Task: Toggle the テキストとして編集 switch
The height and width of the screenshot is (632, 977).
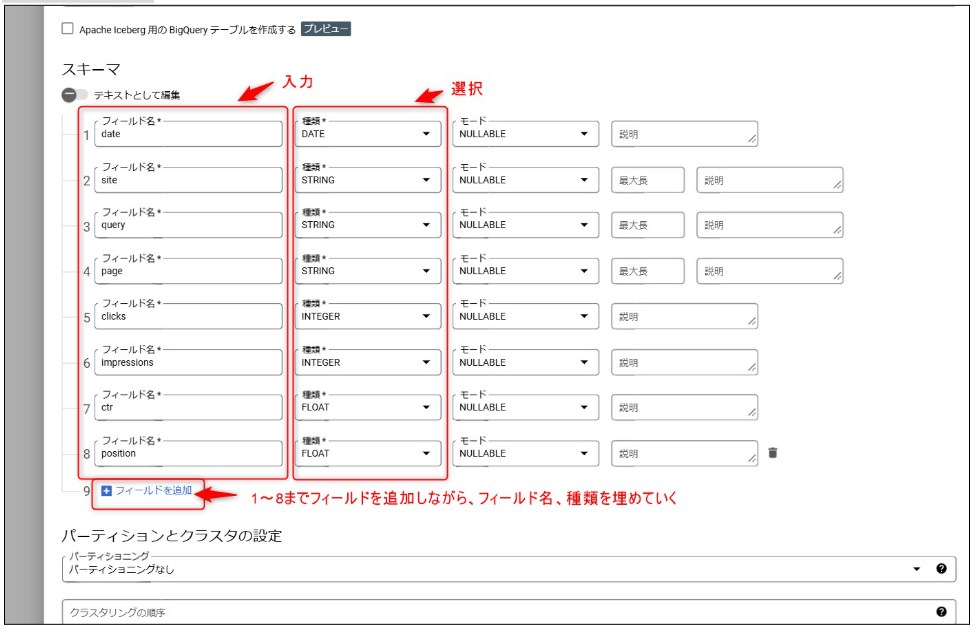Action: click(x=75, y=95)
